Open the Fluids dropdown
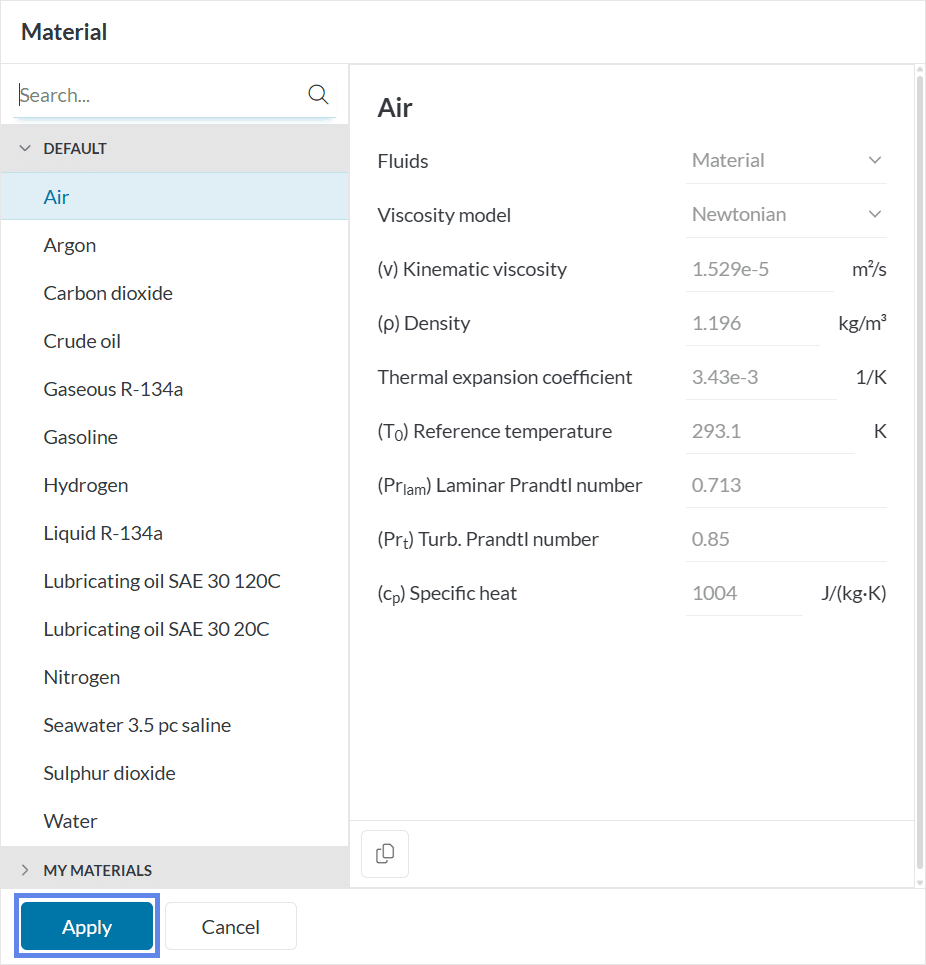 tap(786, 161)
